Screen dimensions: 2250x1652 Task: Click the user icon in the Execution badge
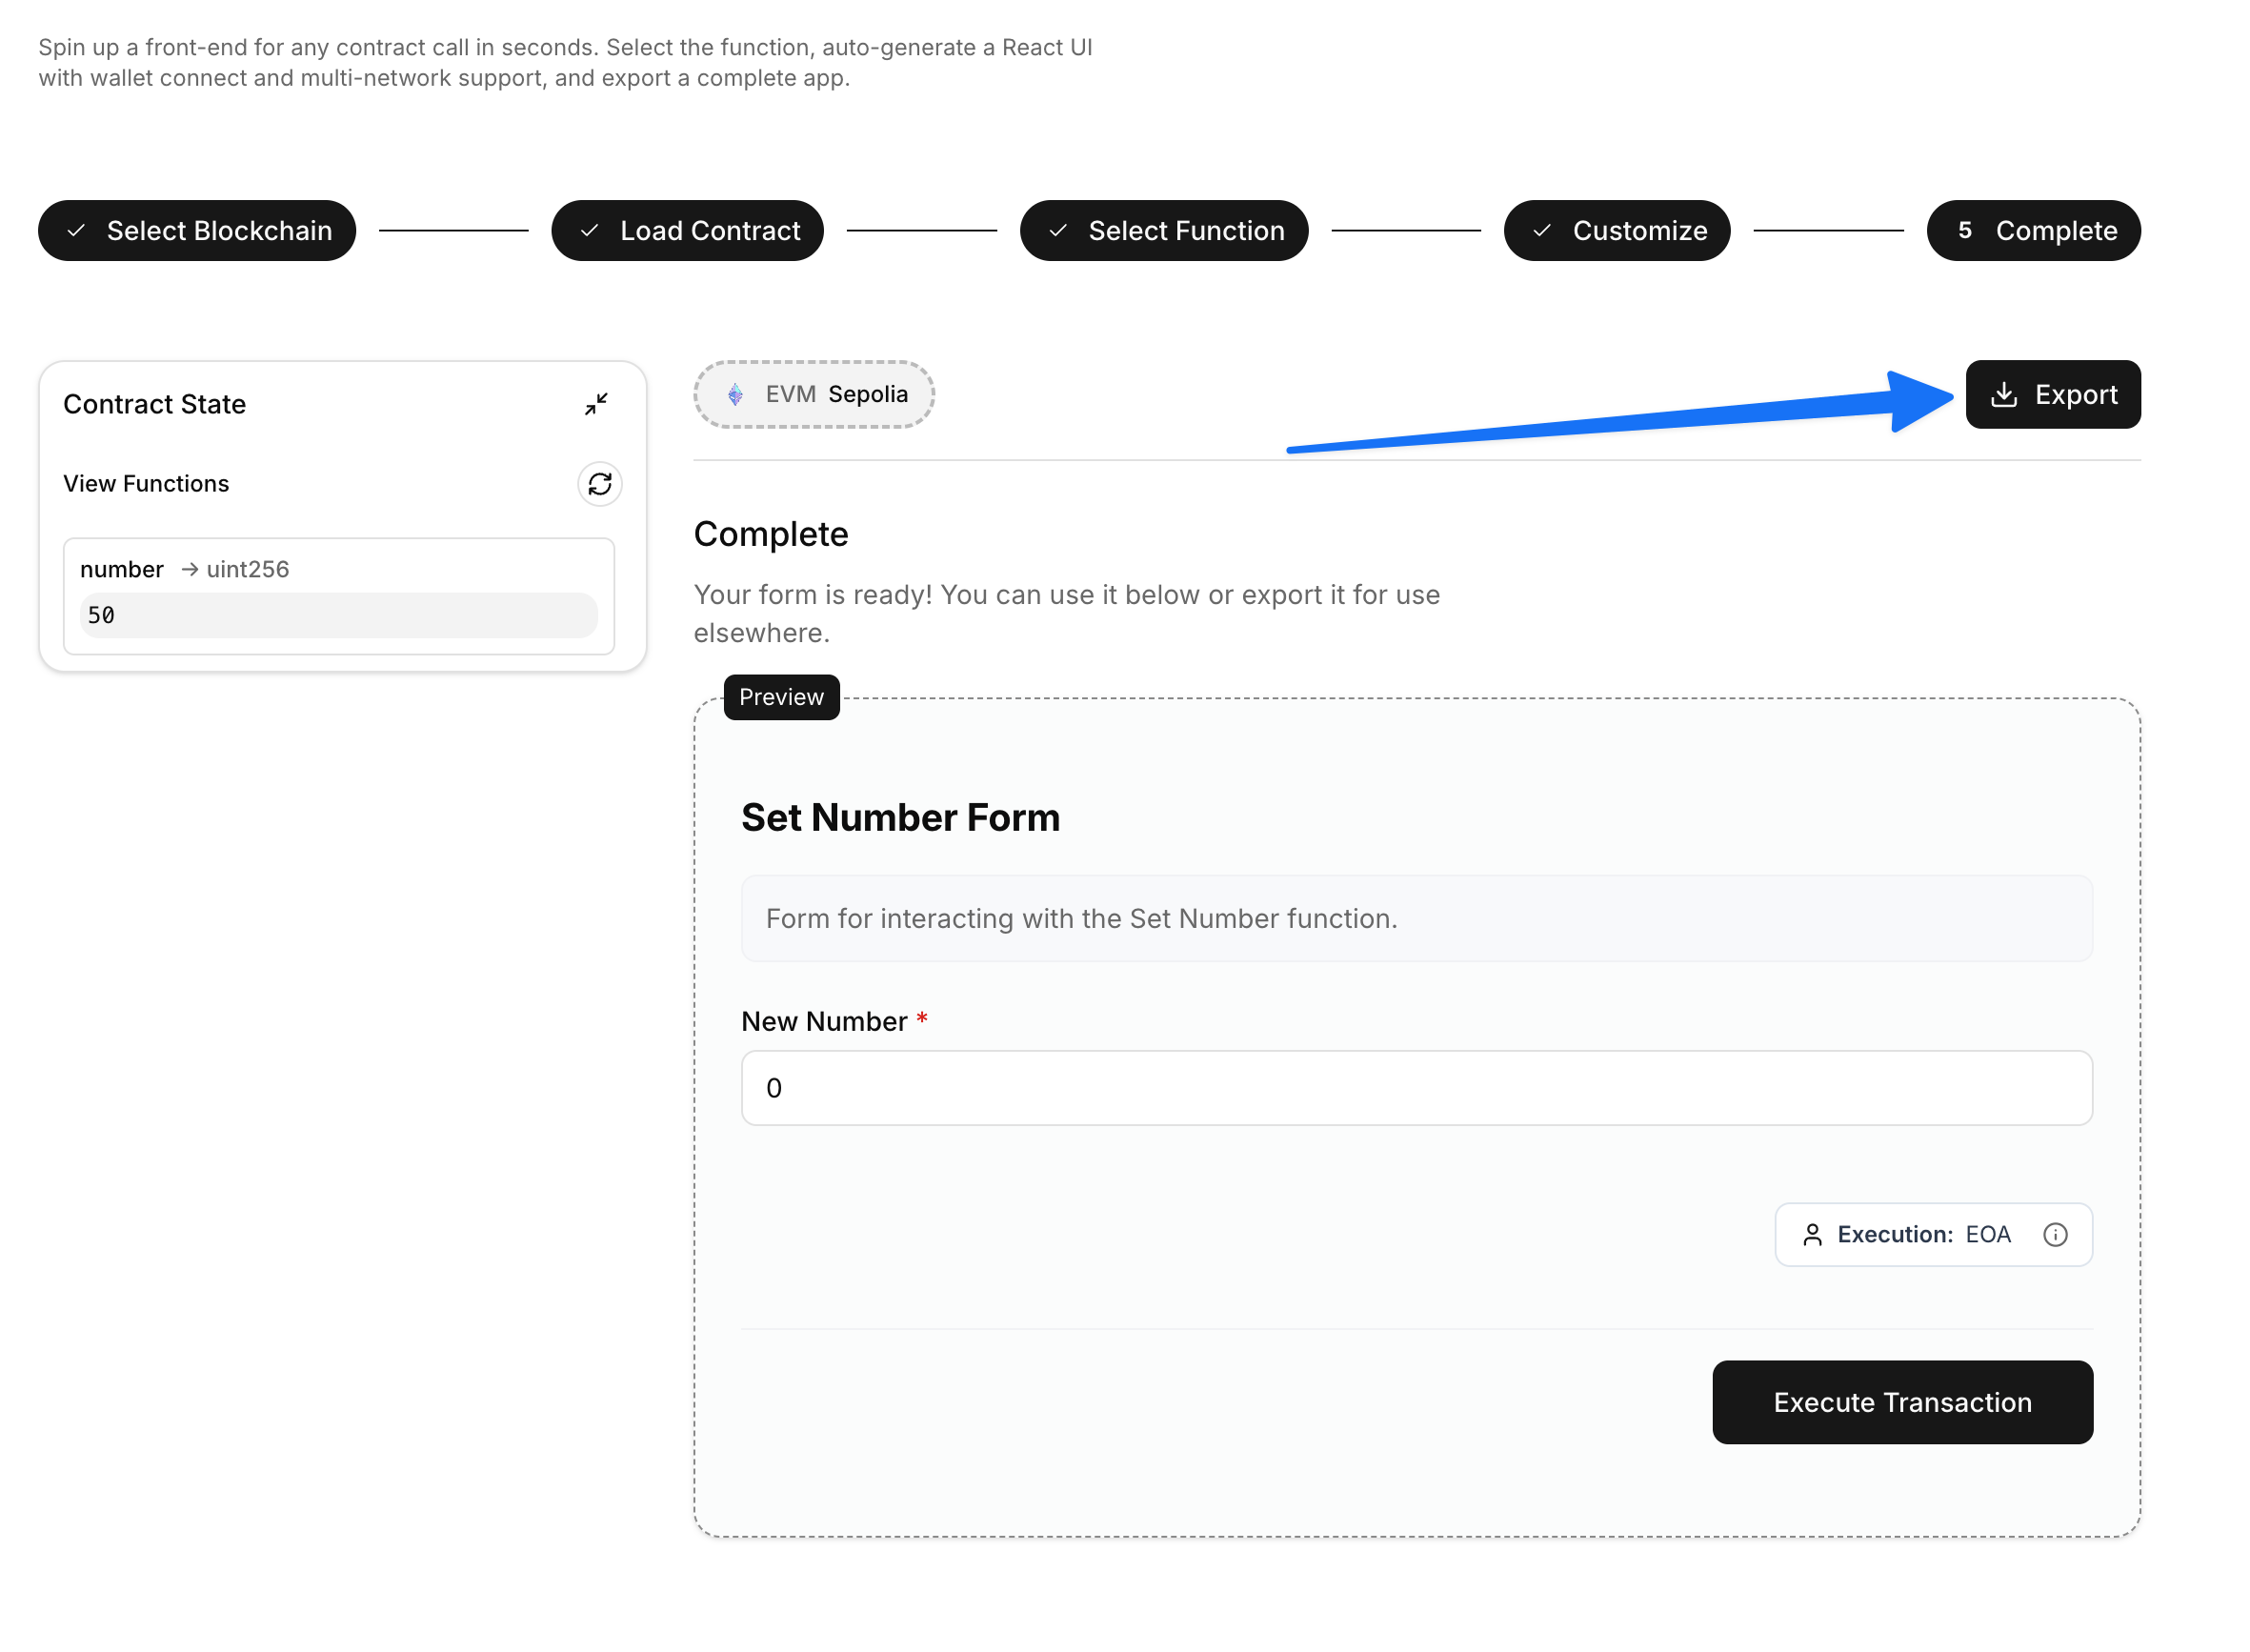pos(1812,1234)
